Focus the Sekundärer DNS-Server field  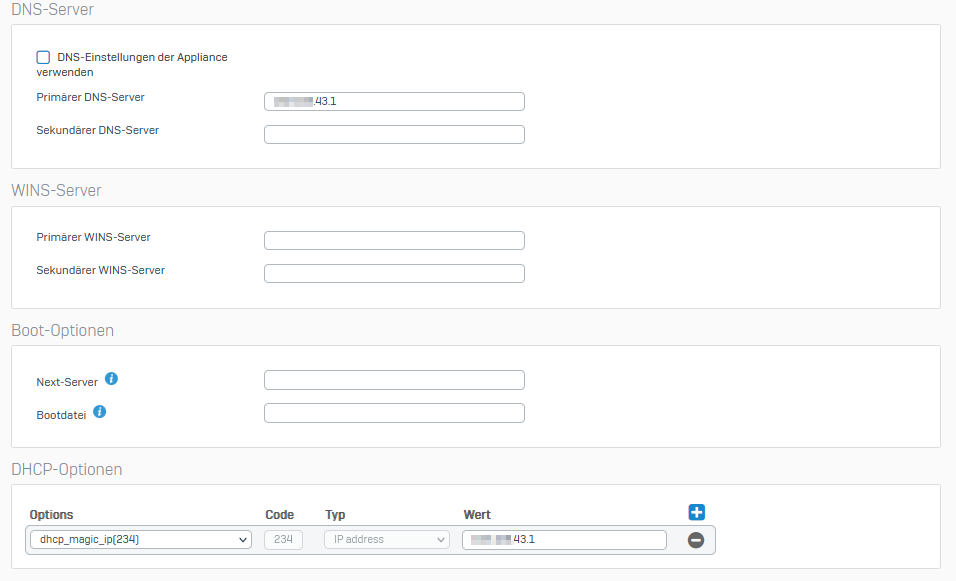pos(394,134)
